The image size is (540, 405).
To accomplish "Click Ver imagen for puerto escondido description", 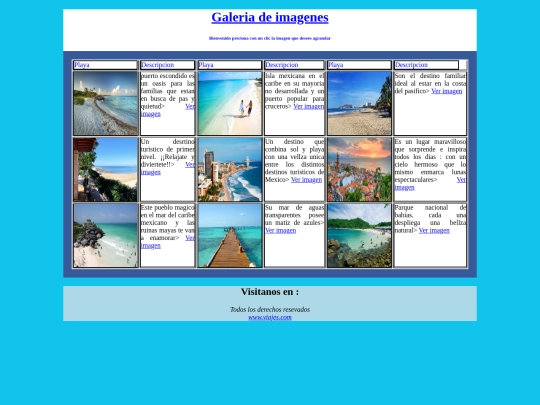I will click(151, 114).
